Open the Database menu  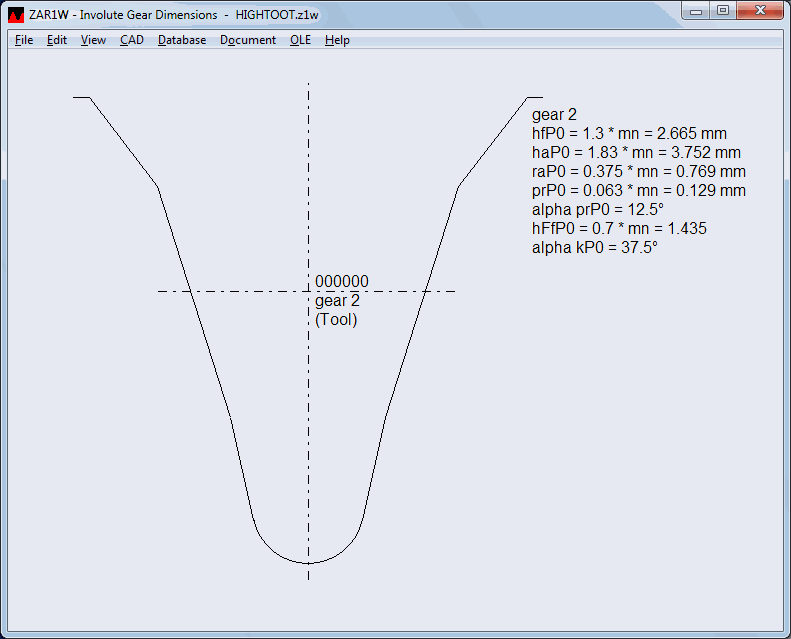(182, 40)
